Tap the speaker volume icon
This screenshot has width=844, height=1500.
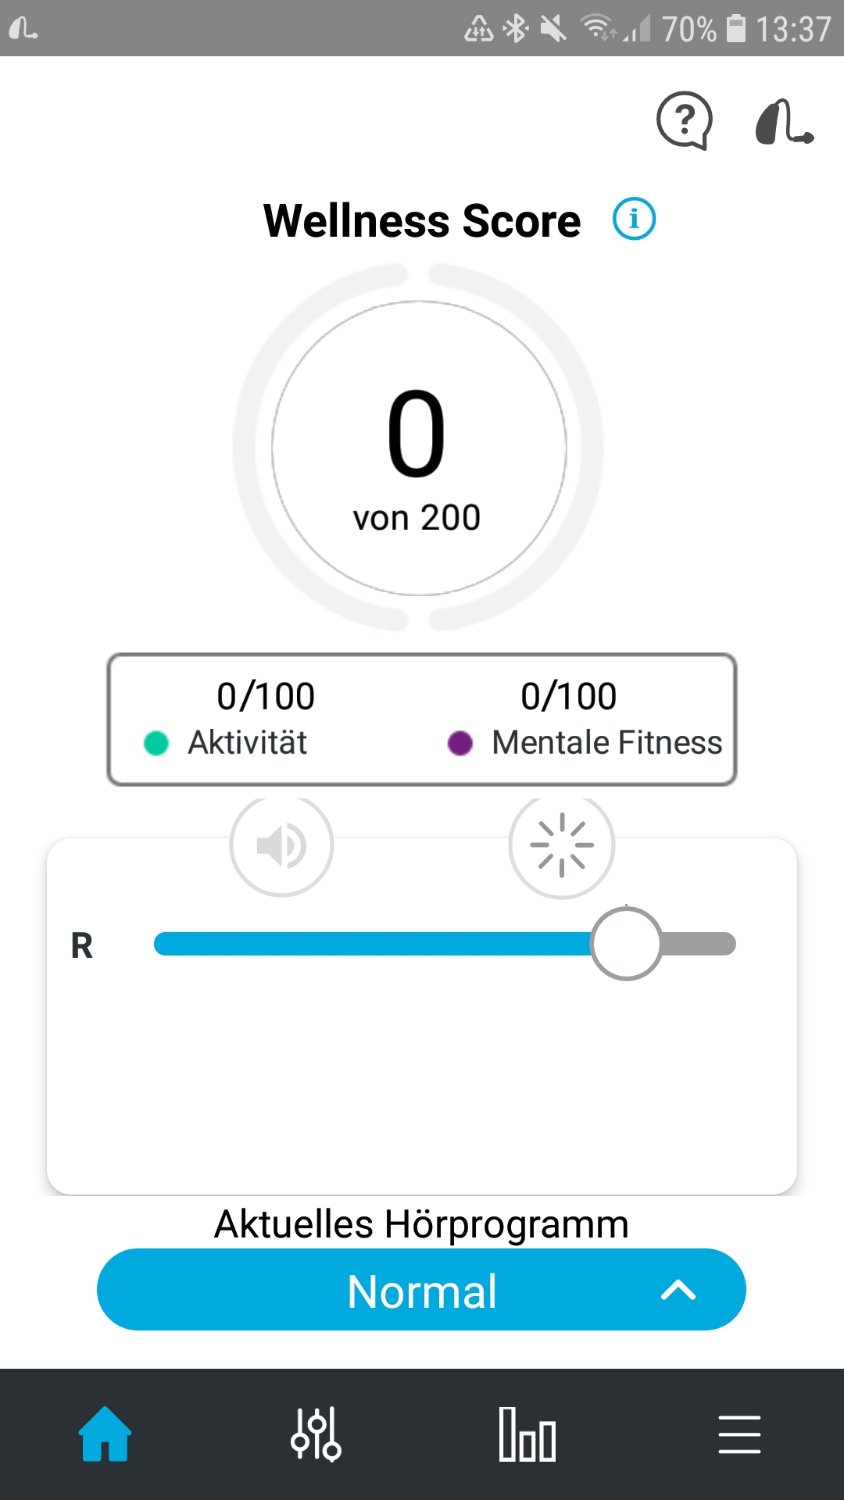281,846
